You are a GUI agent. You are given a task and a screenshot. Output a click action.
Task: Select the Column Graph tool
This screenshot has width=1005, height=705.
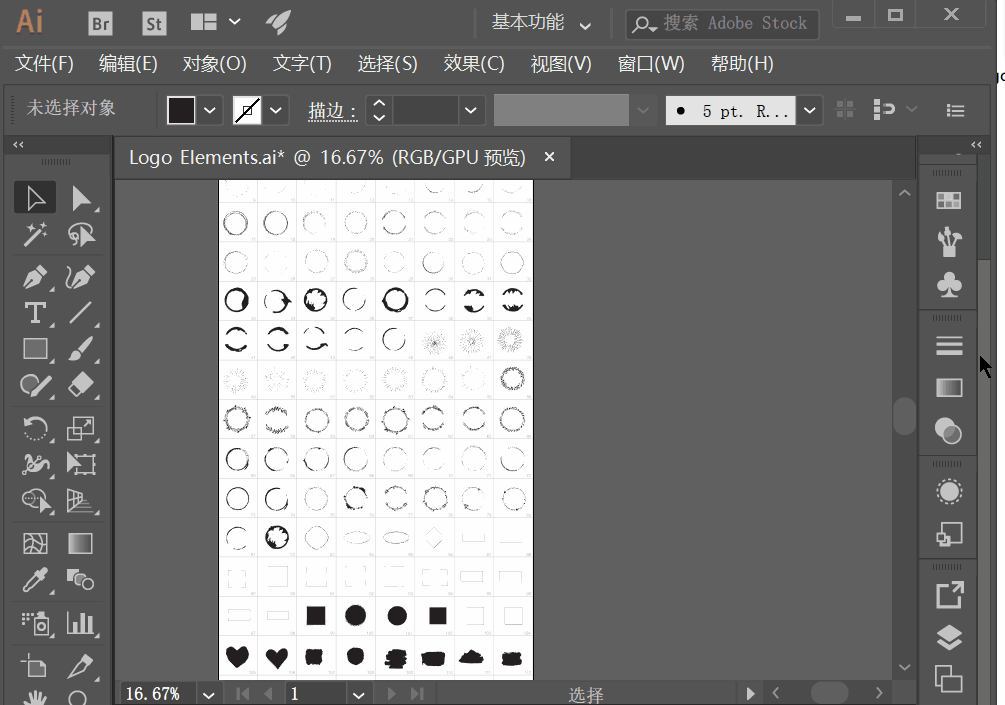pos(80,623)
